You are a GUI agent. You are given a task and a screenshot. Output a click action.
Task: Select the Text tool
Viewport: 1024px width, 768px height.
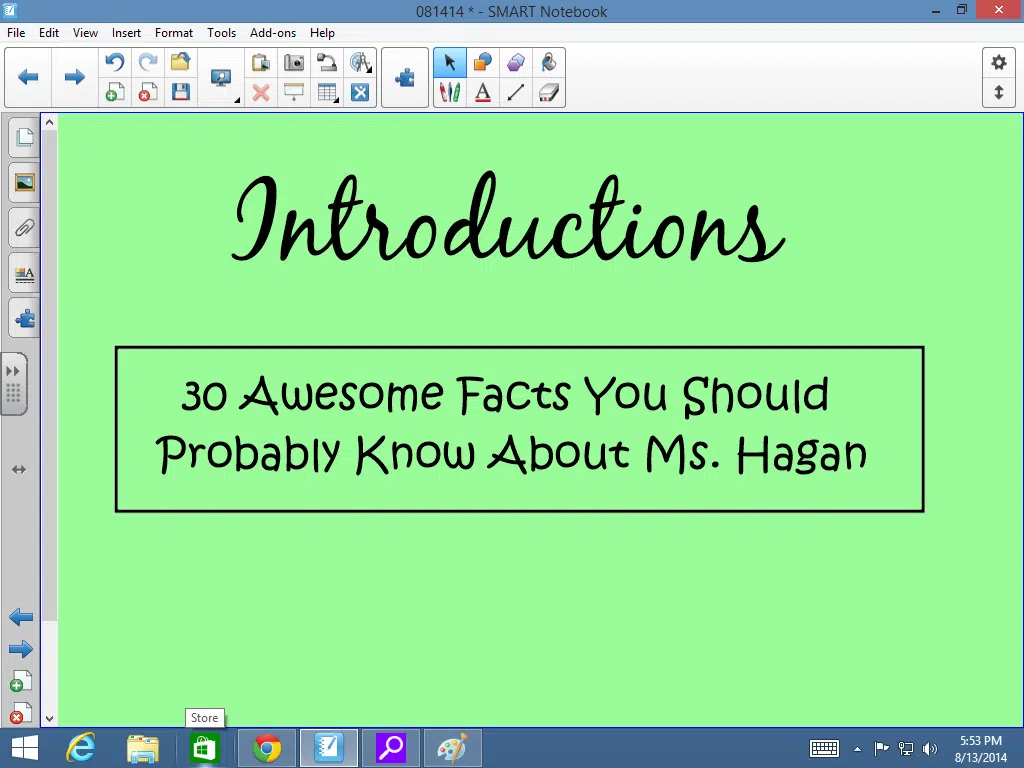coord(483,93)
